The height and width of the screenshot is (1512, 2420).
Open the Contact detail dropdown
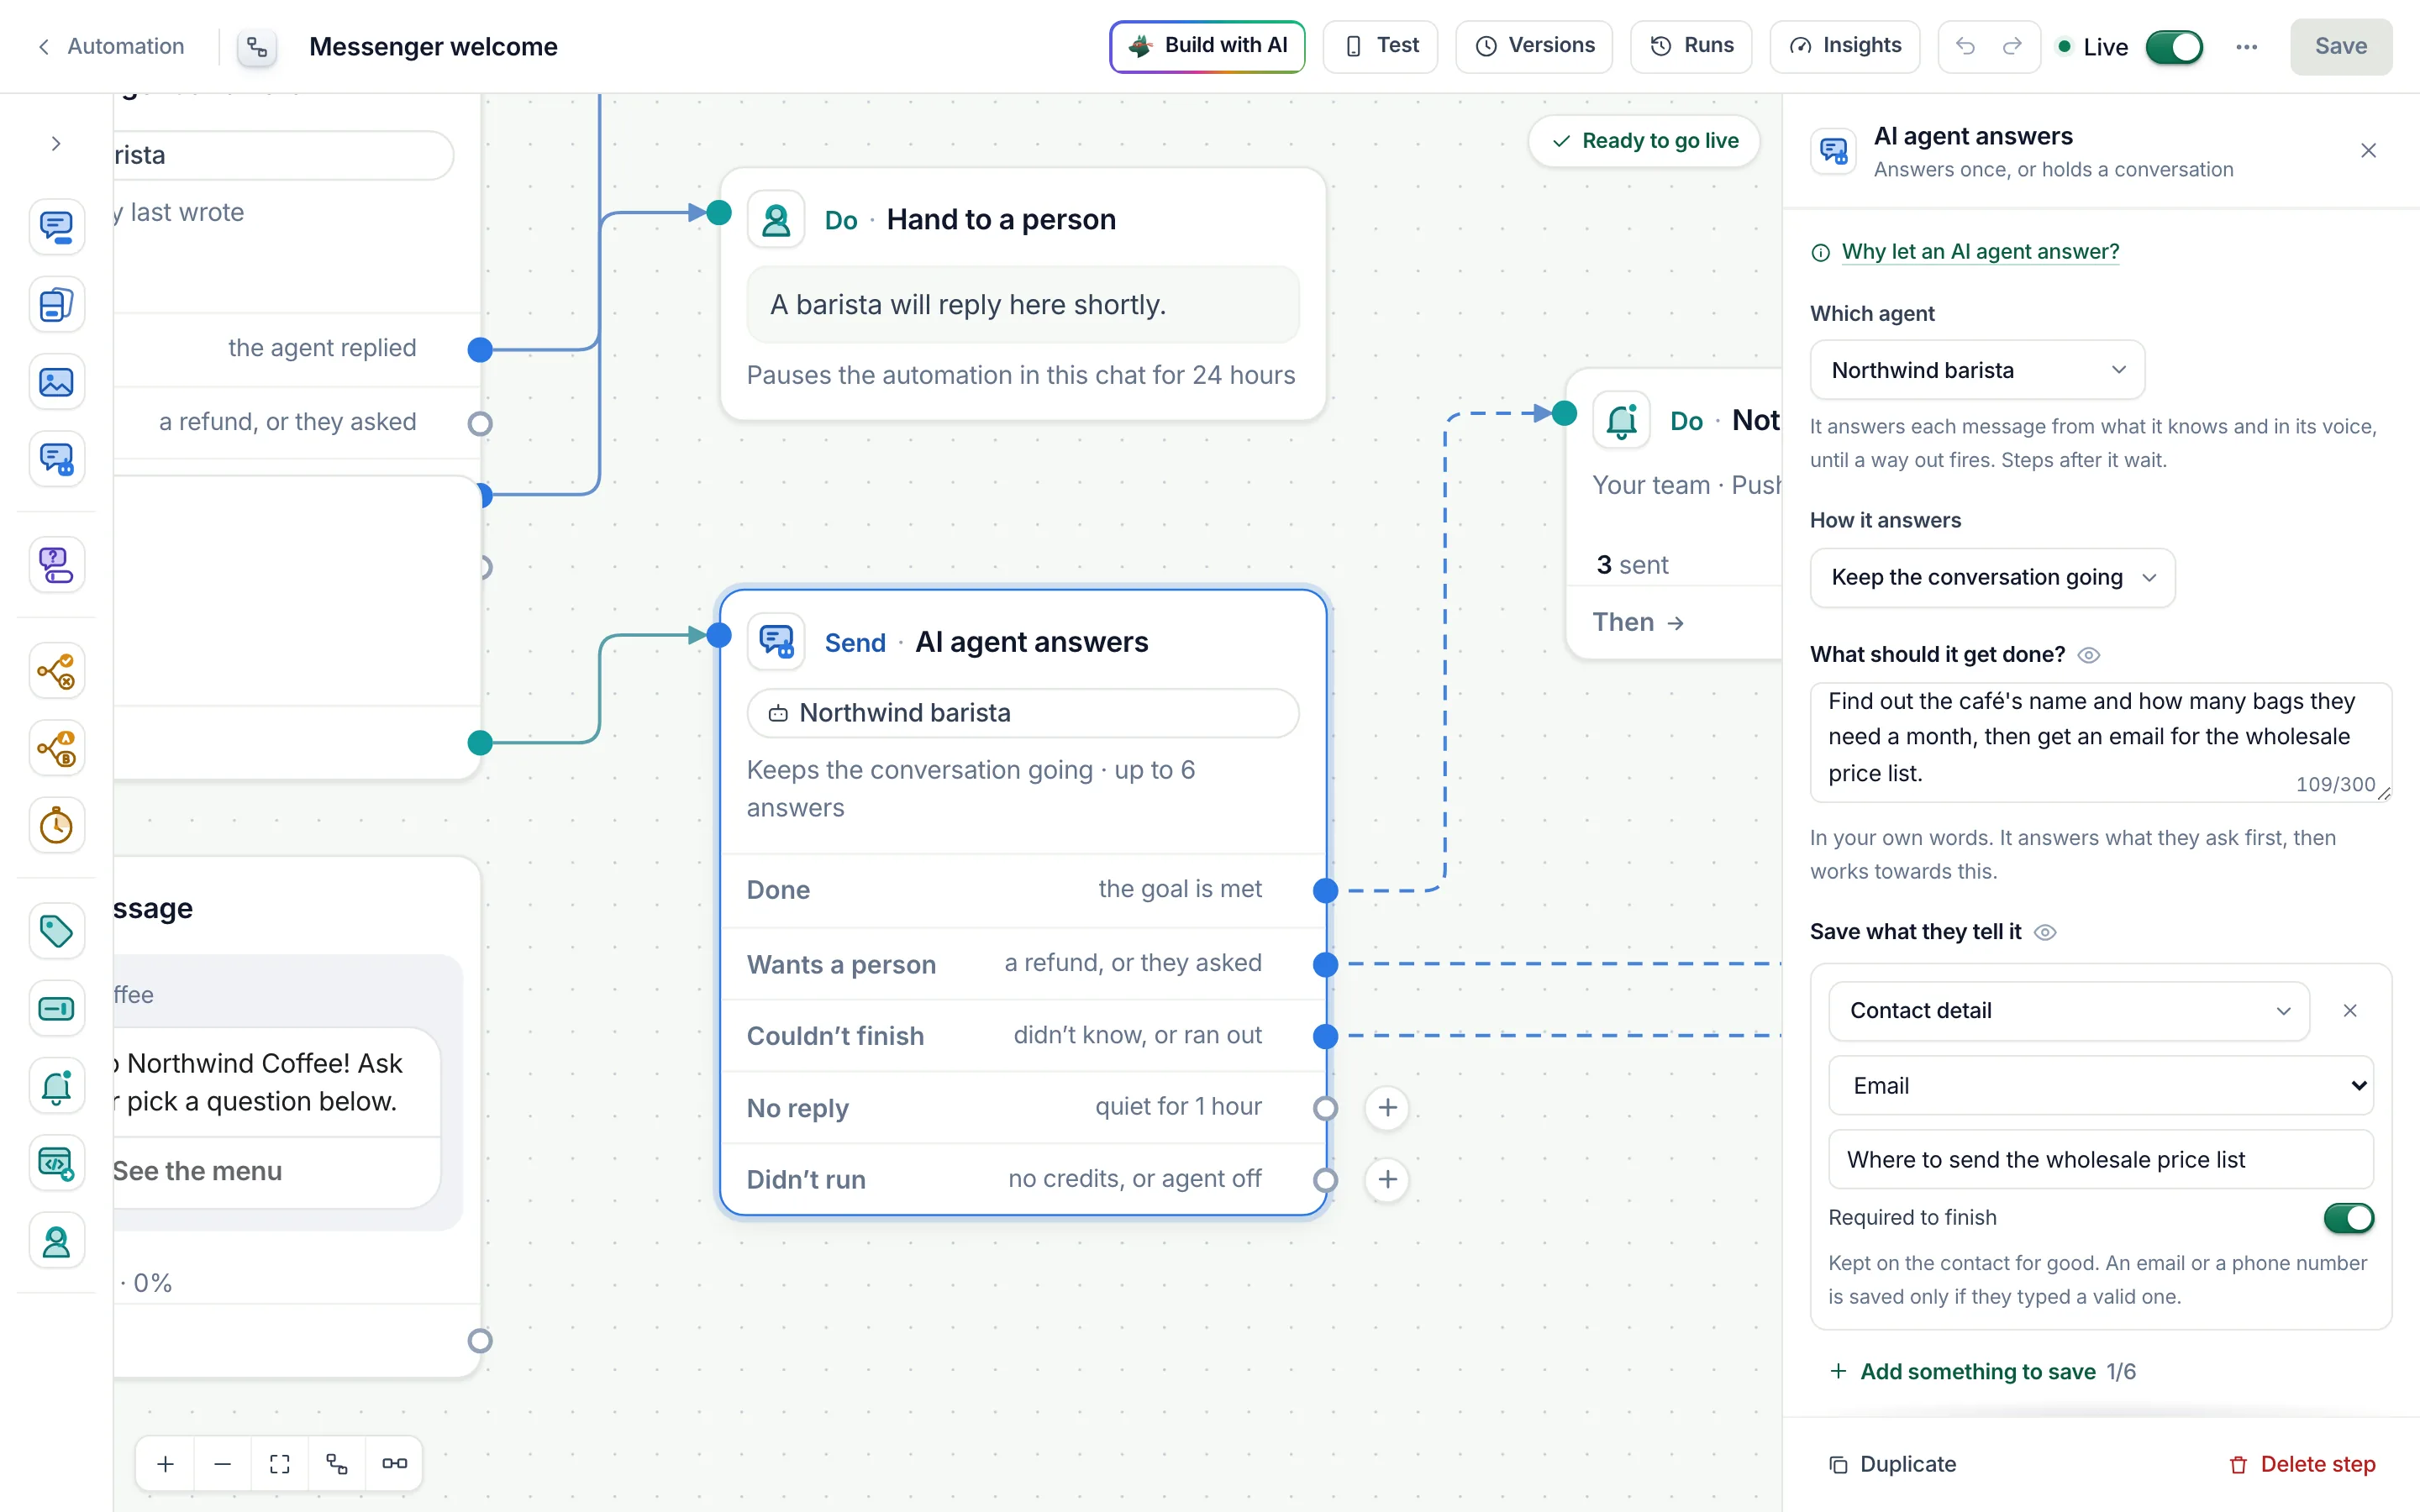pos(2069,1011)
